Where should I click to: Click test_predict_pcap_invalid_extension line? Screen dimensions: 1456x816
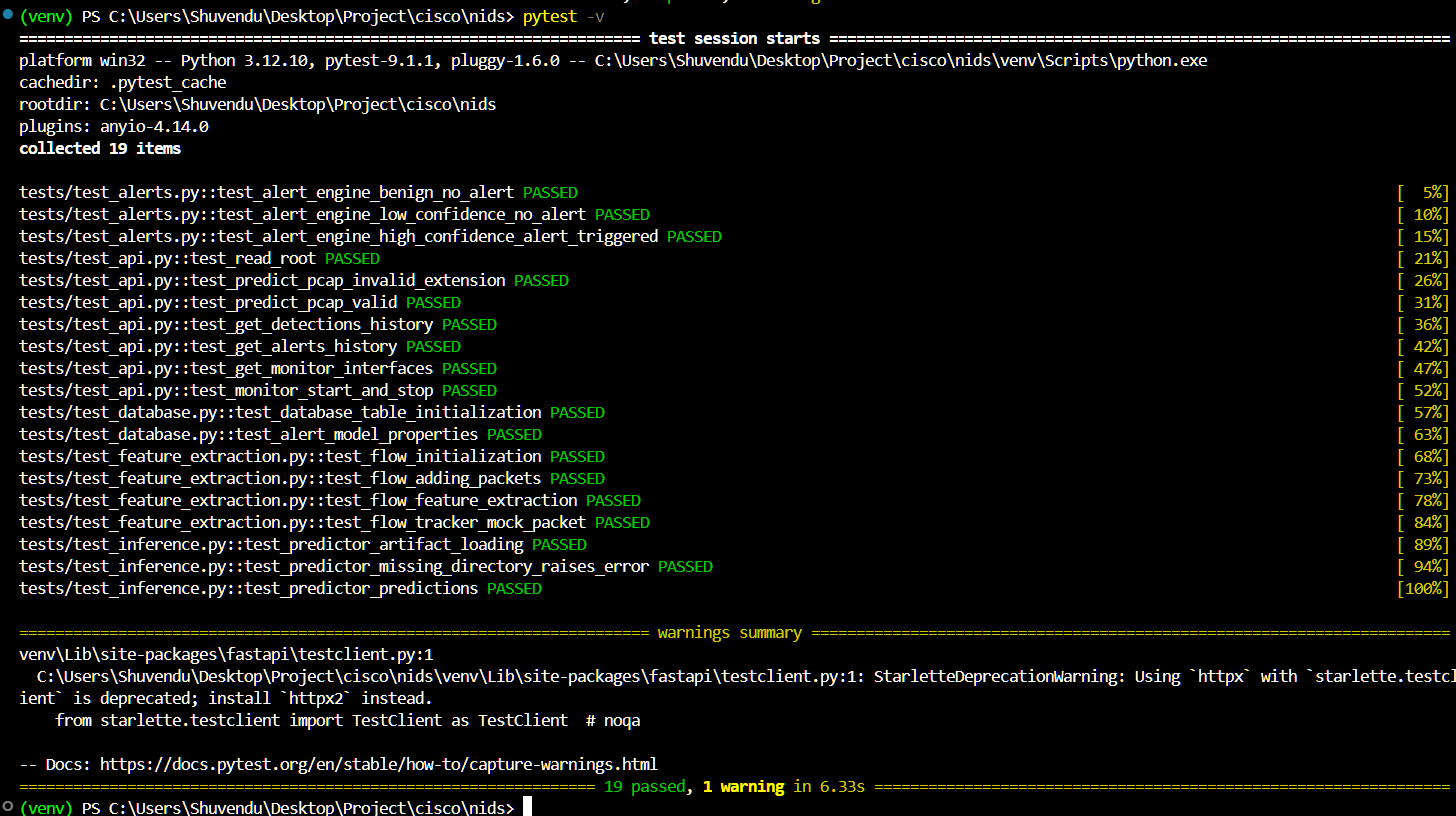click(x=294, y=281)
